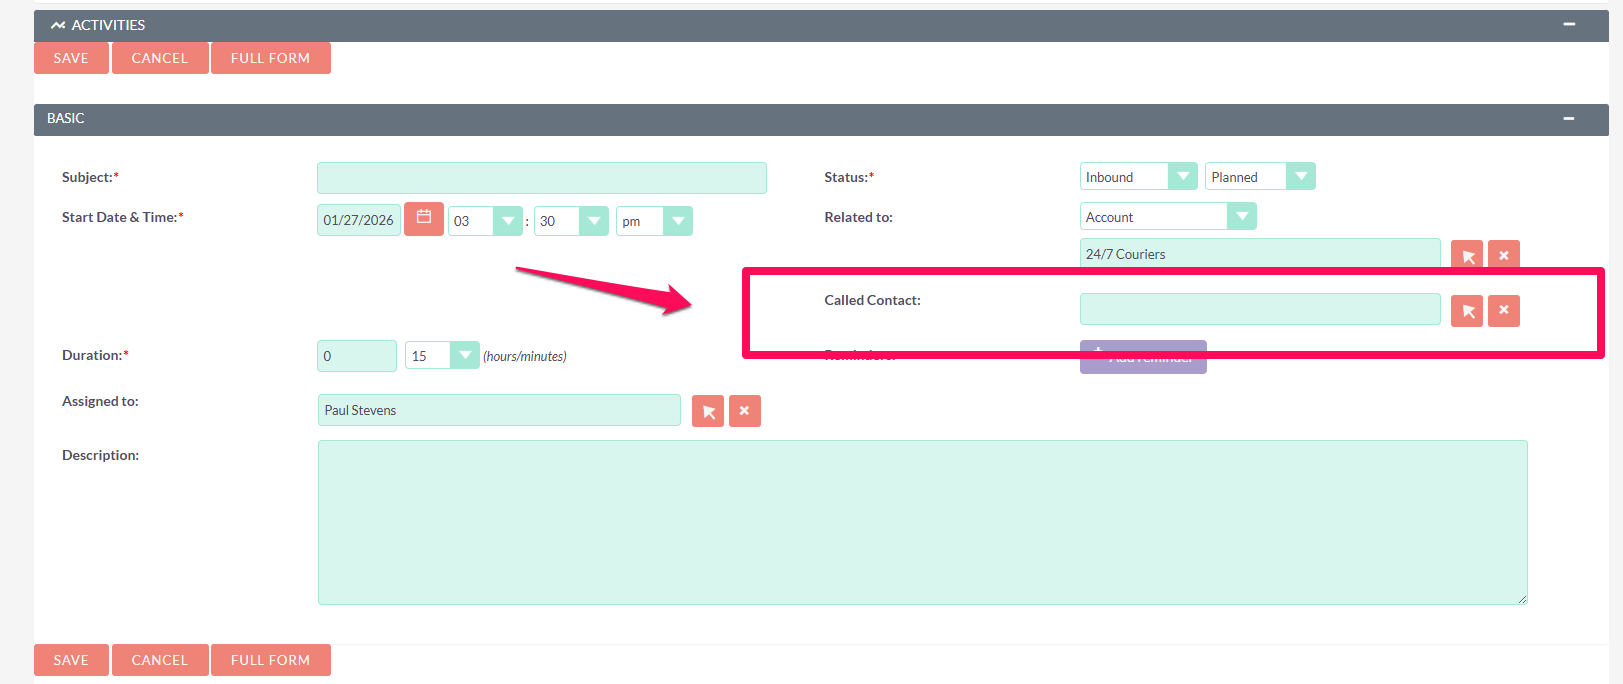
Task: Change the am/pm meridiem dropdown
Action: click(x=654, y=221)
